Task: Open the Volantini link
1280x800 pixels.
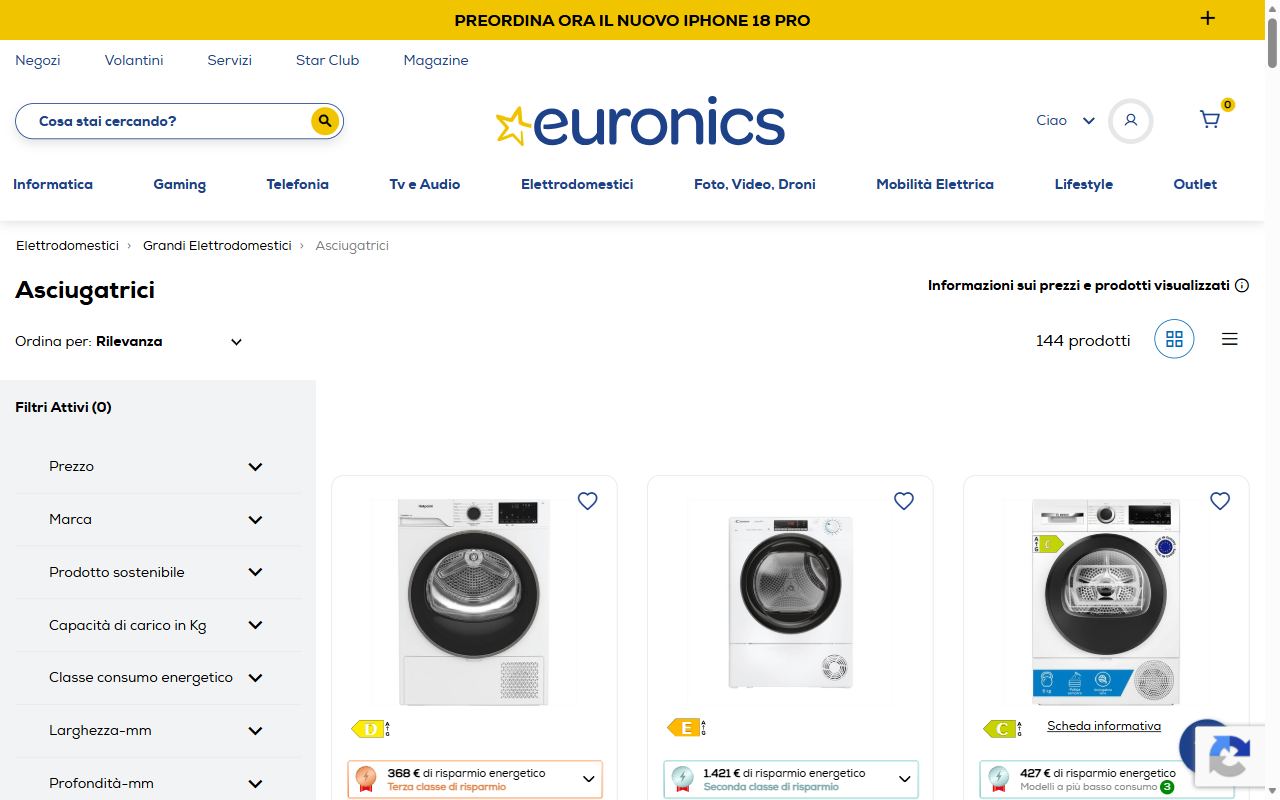Action: click(134, 60)
